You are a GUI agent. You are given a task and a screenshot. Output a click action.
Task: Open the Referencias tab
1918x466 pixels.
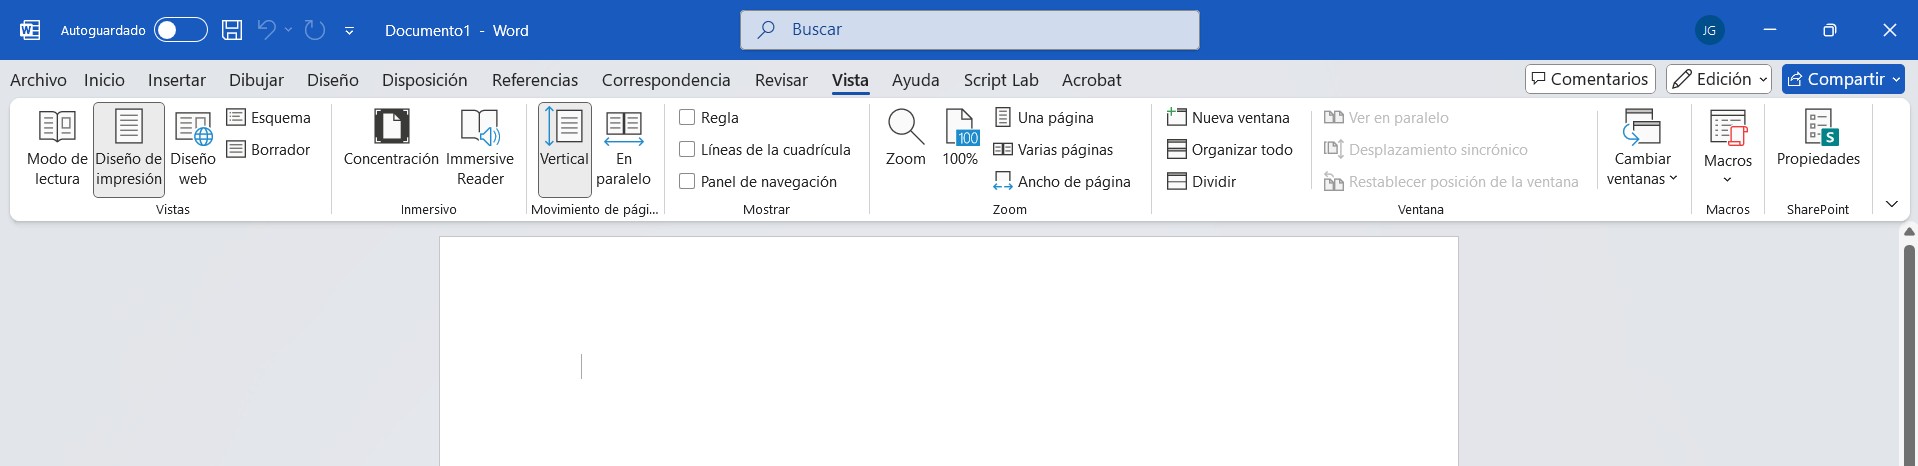(x=534, y=80)
